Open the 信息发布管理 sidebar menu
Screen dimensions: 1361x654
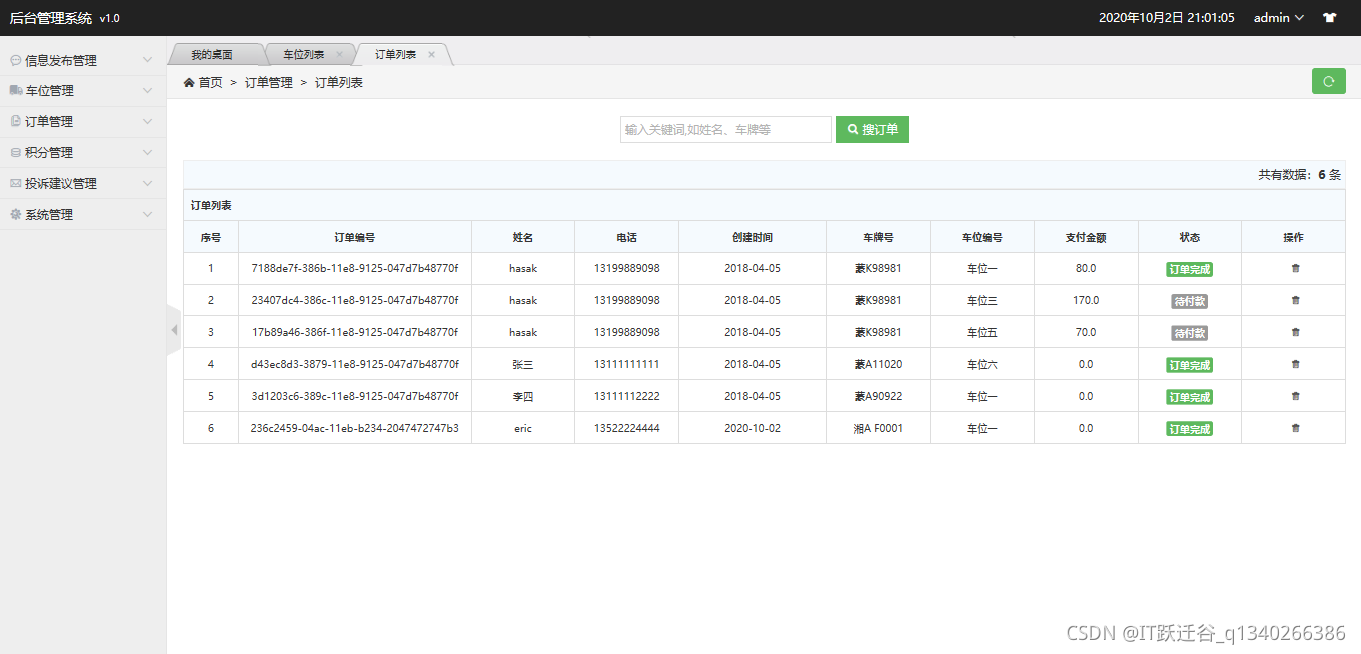click(x=83, y=60)
